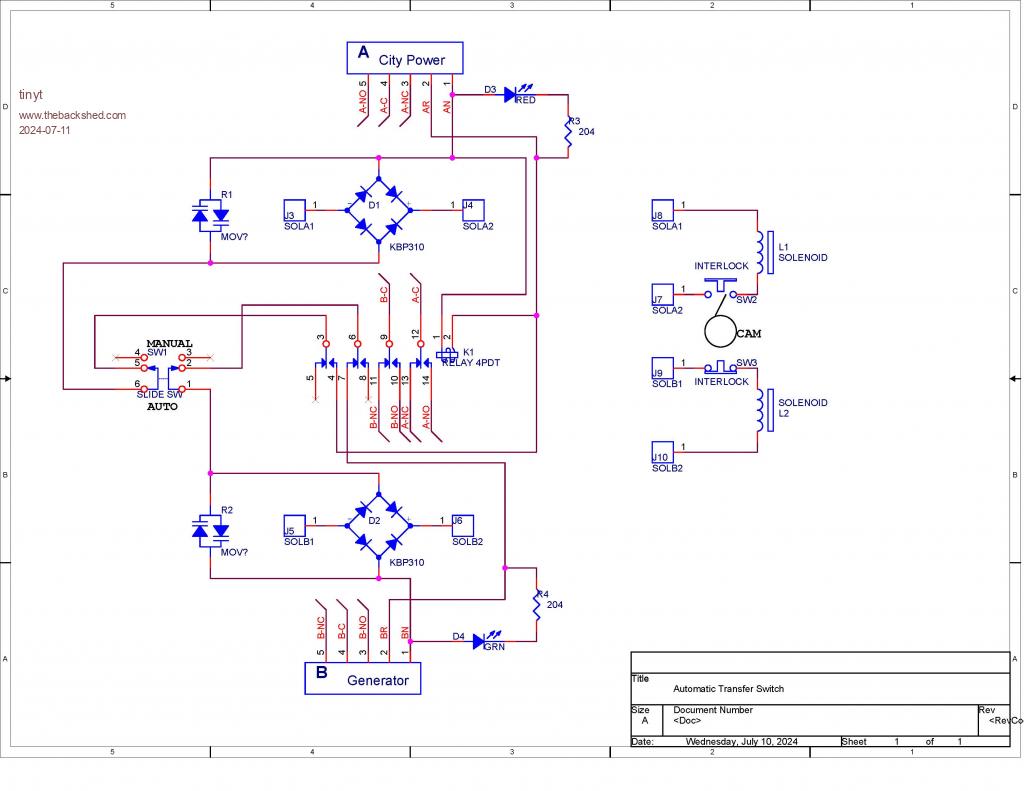Screen dimensions: 1024x791
Task: Select the City Power connector block
Action: (406, 58)
